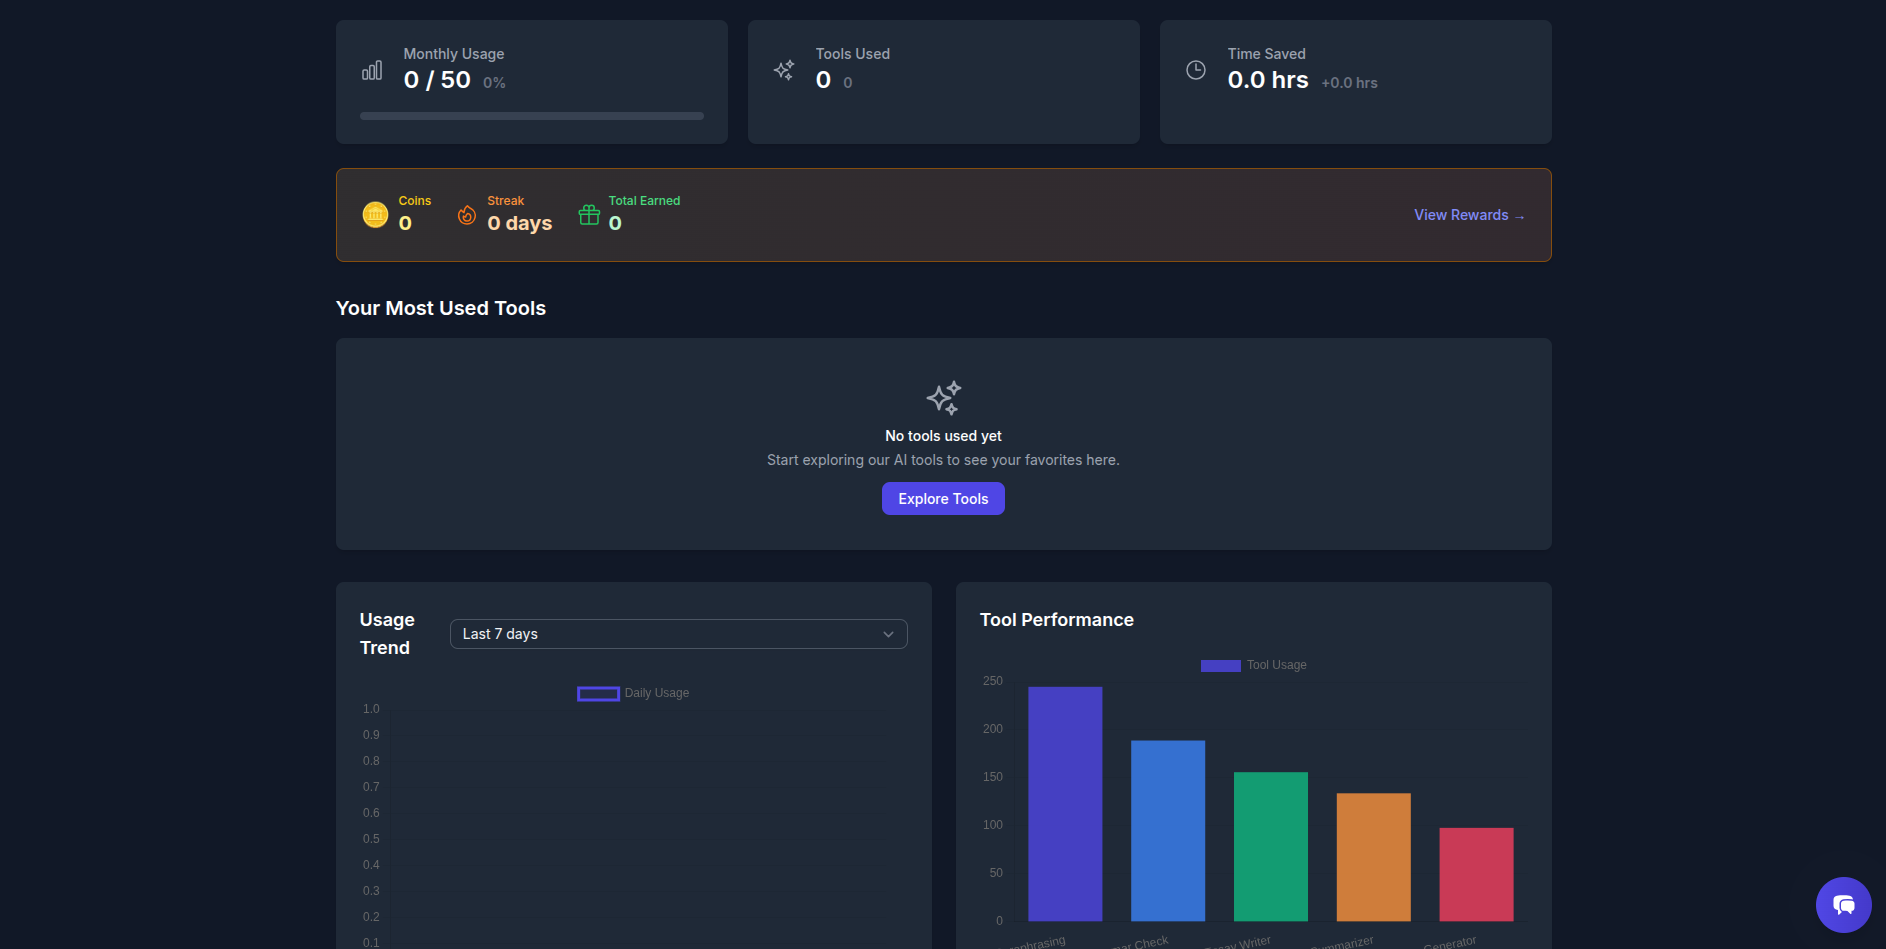Click the purple Tool Usage legend swatch

1219,664
